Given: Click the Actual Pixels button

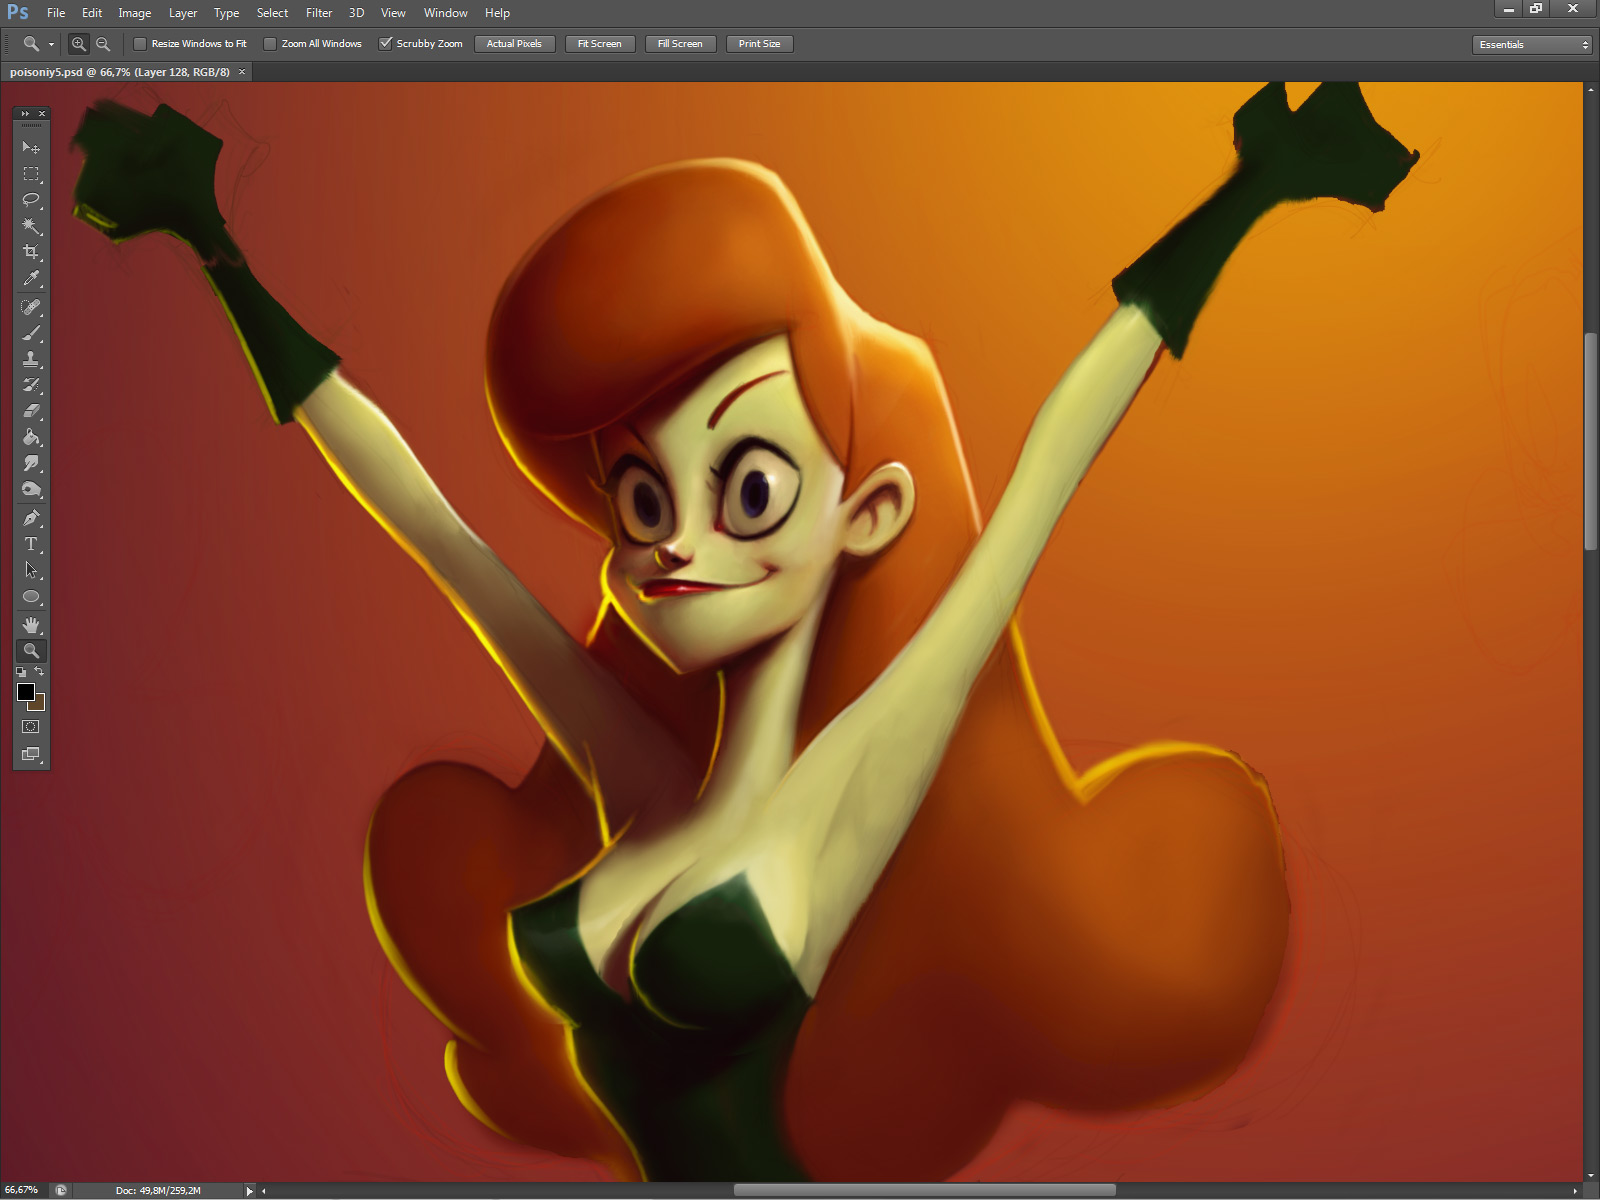Looking at the screenshot, I should [514, 44].
